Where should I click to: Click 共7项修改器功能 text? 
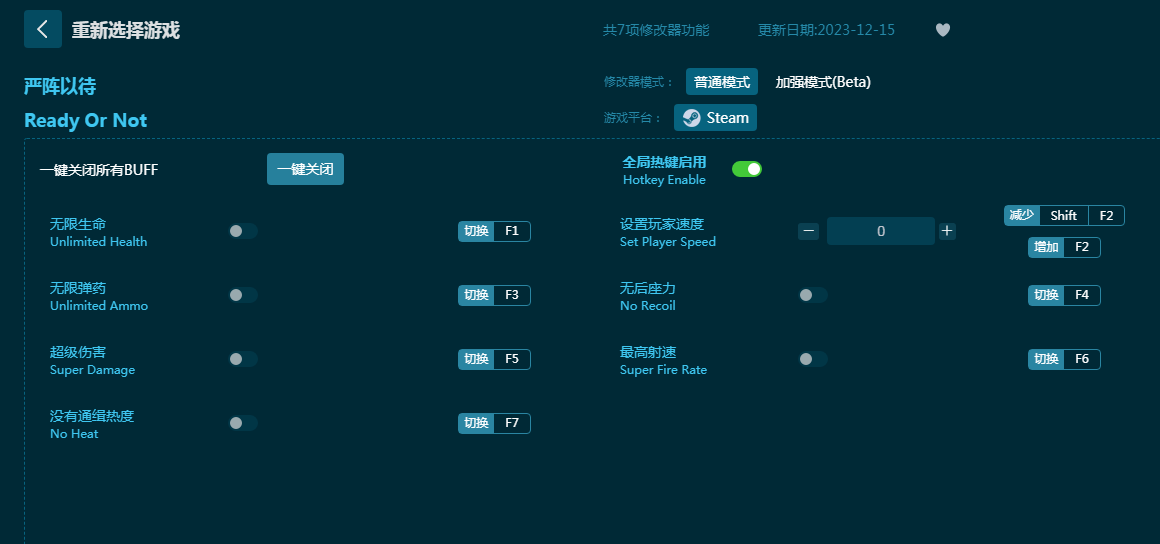[656, 30]
